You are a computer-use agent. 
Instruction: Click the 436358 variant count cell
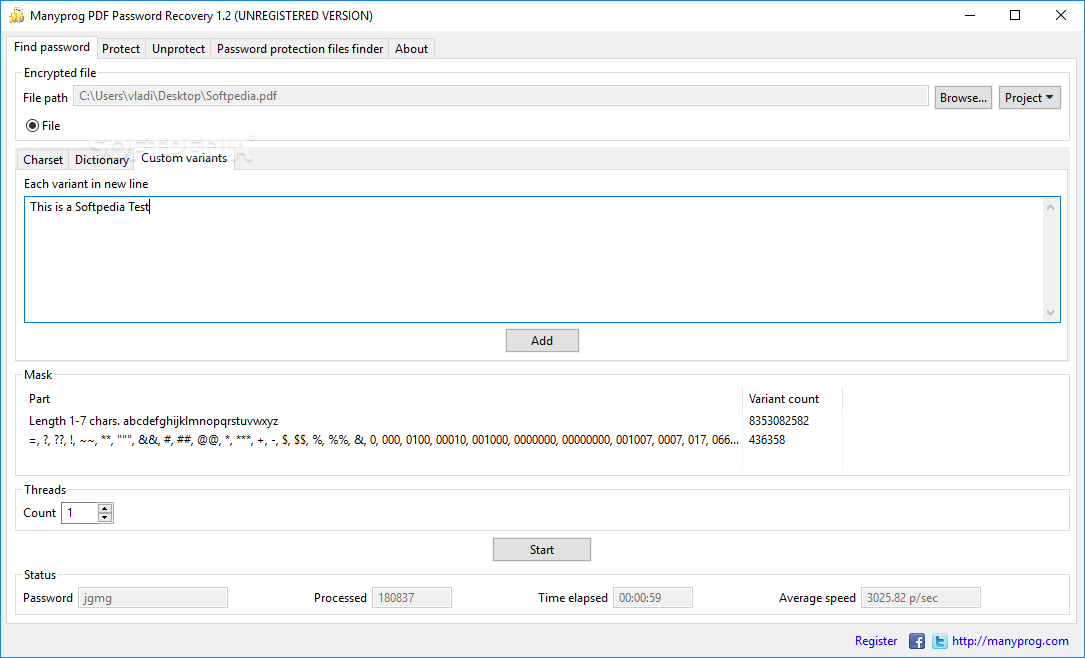[x=767, y=439]
